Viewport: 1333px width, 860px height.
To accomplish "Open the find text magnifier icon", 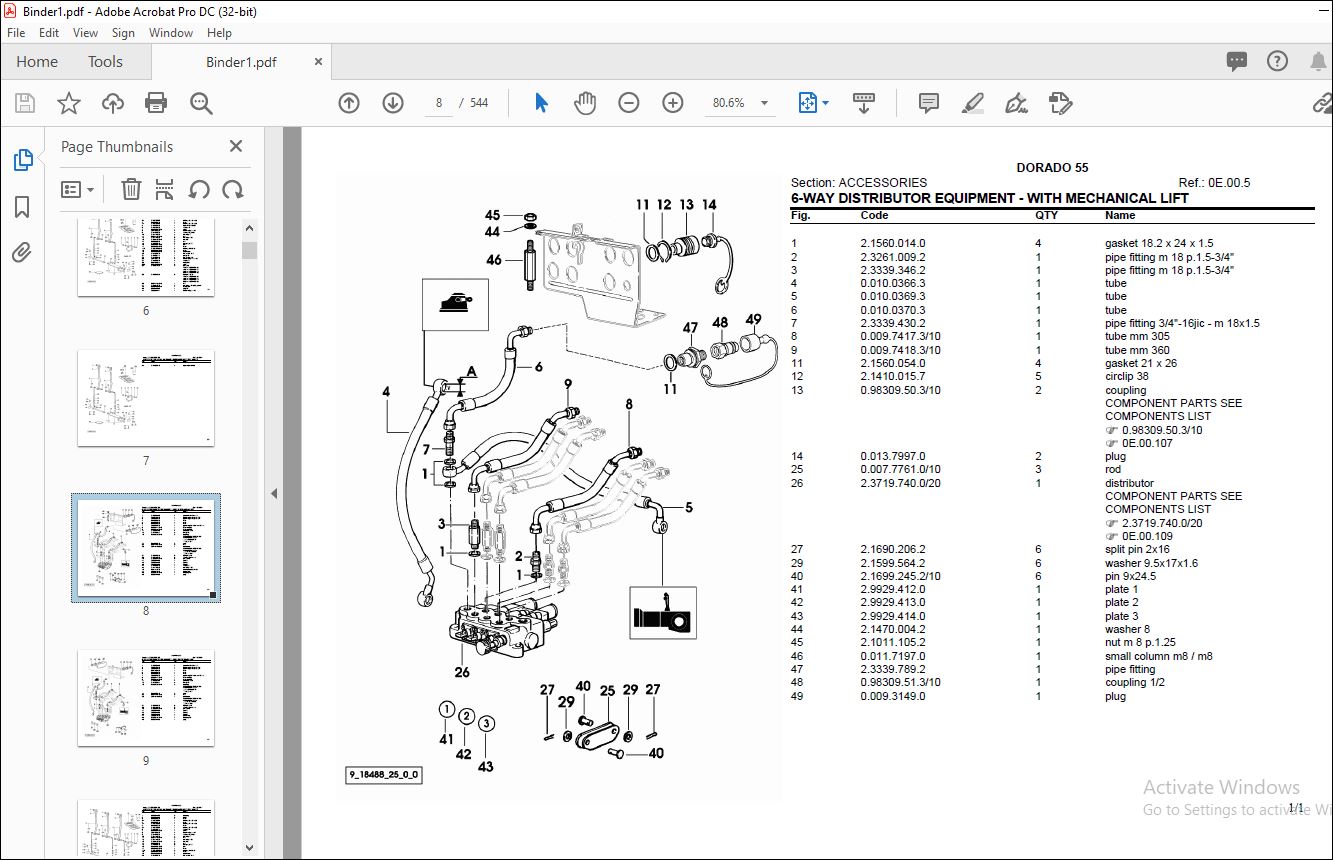I will [x=201, y=103].
